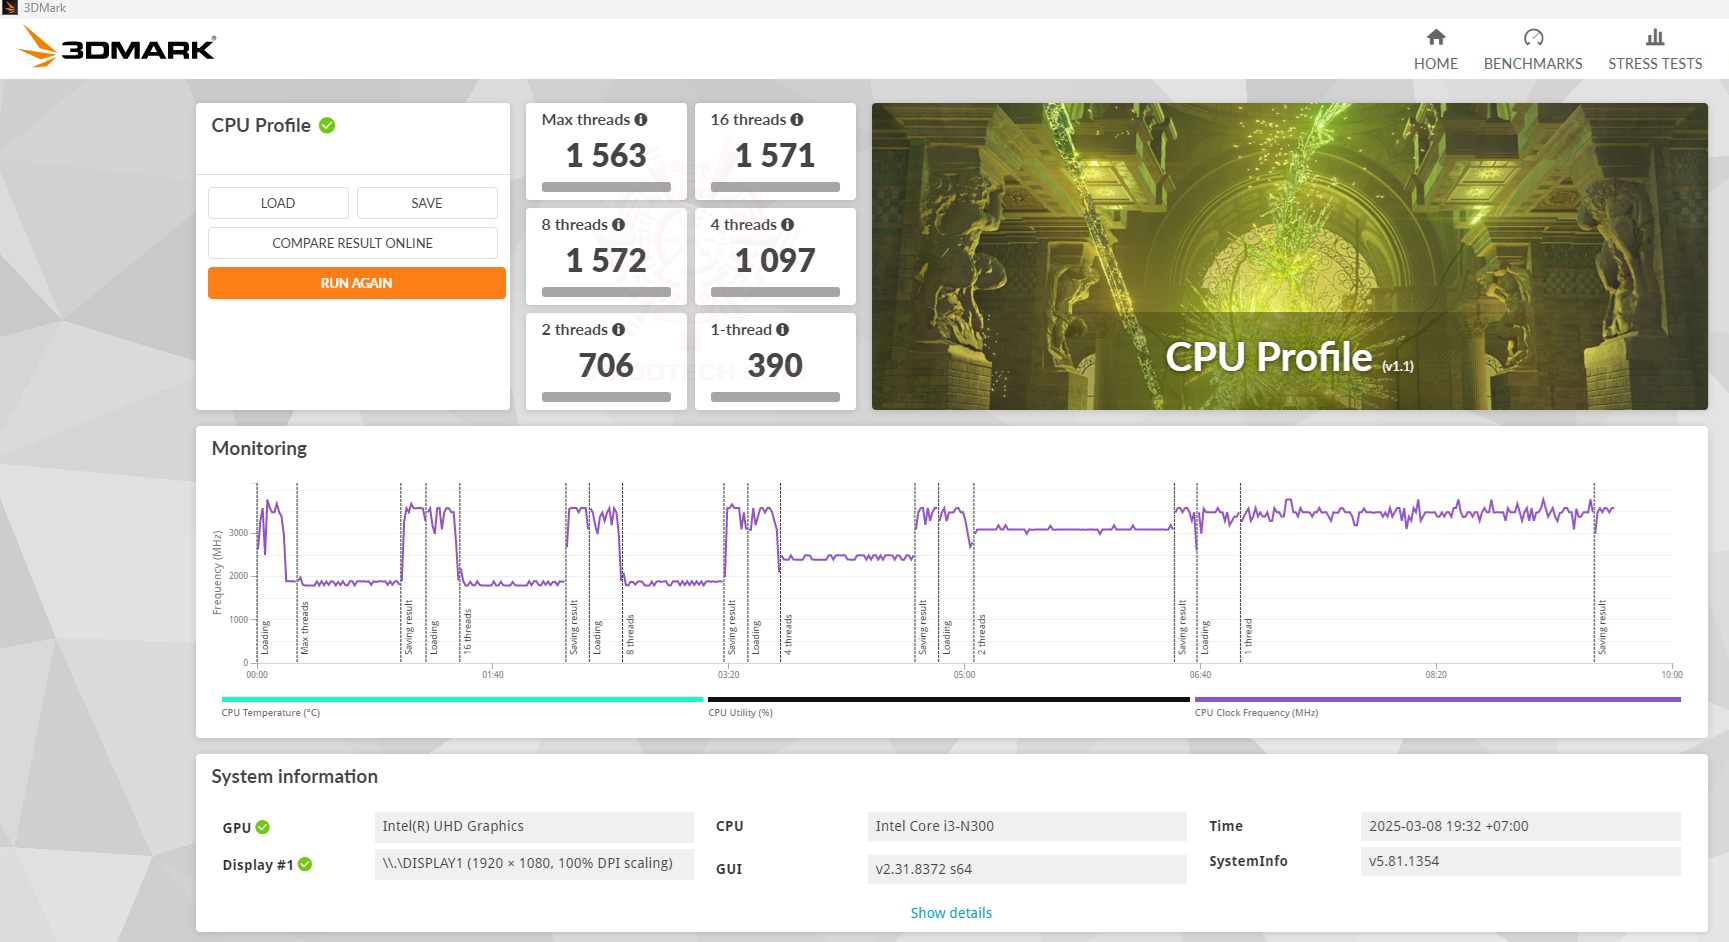This screenshot has width=1729, height=942.
Task: Click the CPU Profile v1.1 banner image
Action: [1289, 256]
